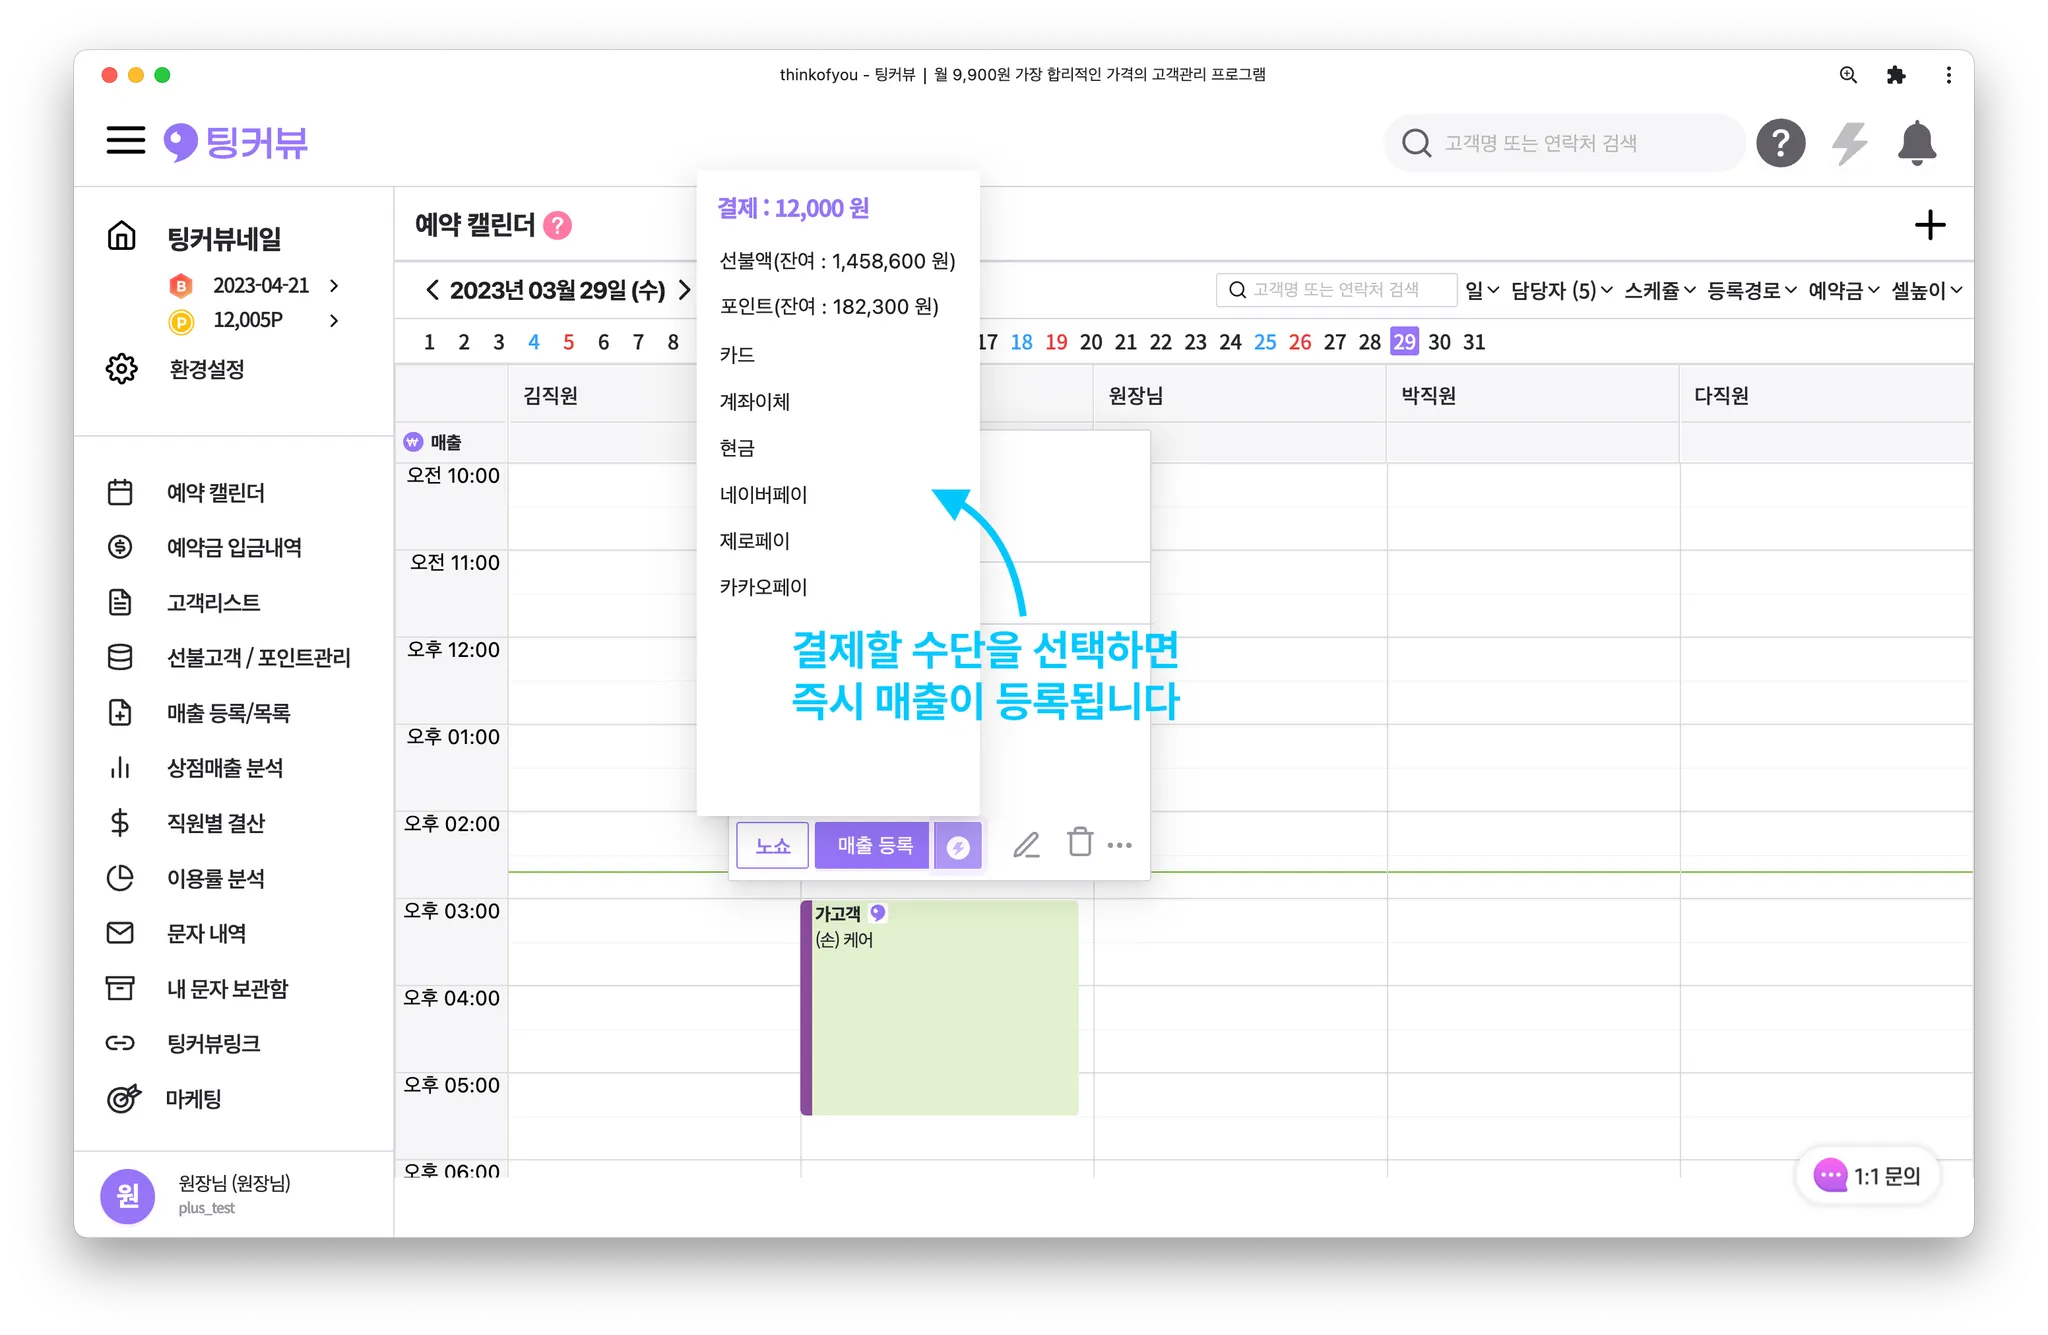Viewport: 2048px width, 1335px height.
Task: Click the help question mark icon in header
Action: [1780, 143]
